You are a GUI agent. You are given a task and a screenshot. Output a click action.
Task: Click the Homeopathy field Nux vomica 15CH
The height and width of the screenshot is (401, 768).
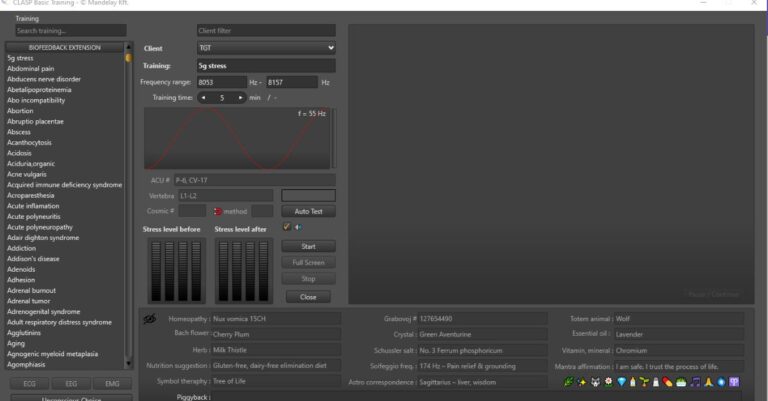tap(276, 319)
